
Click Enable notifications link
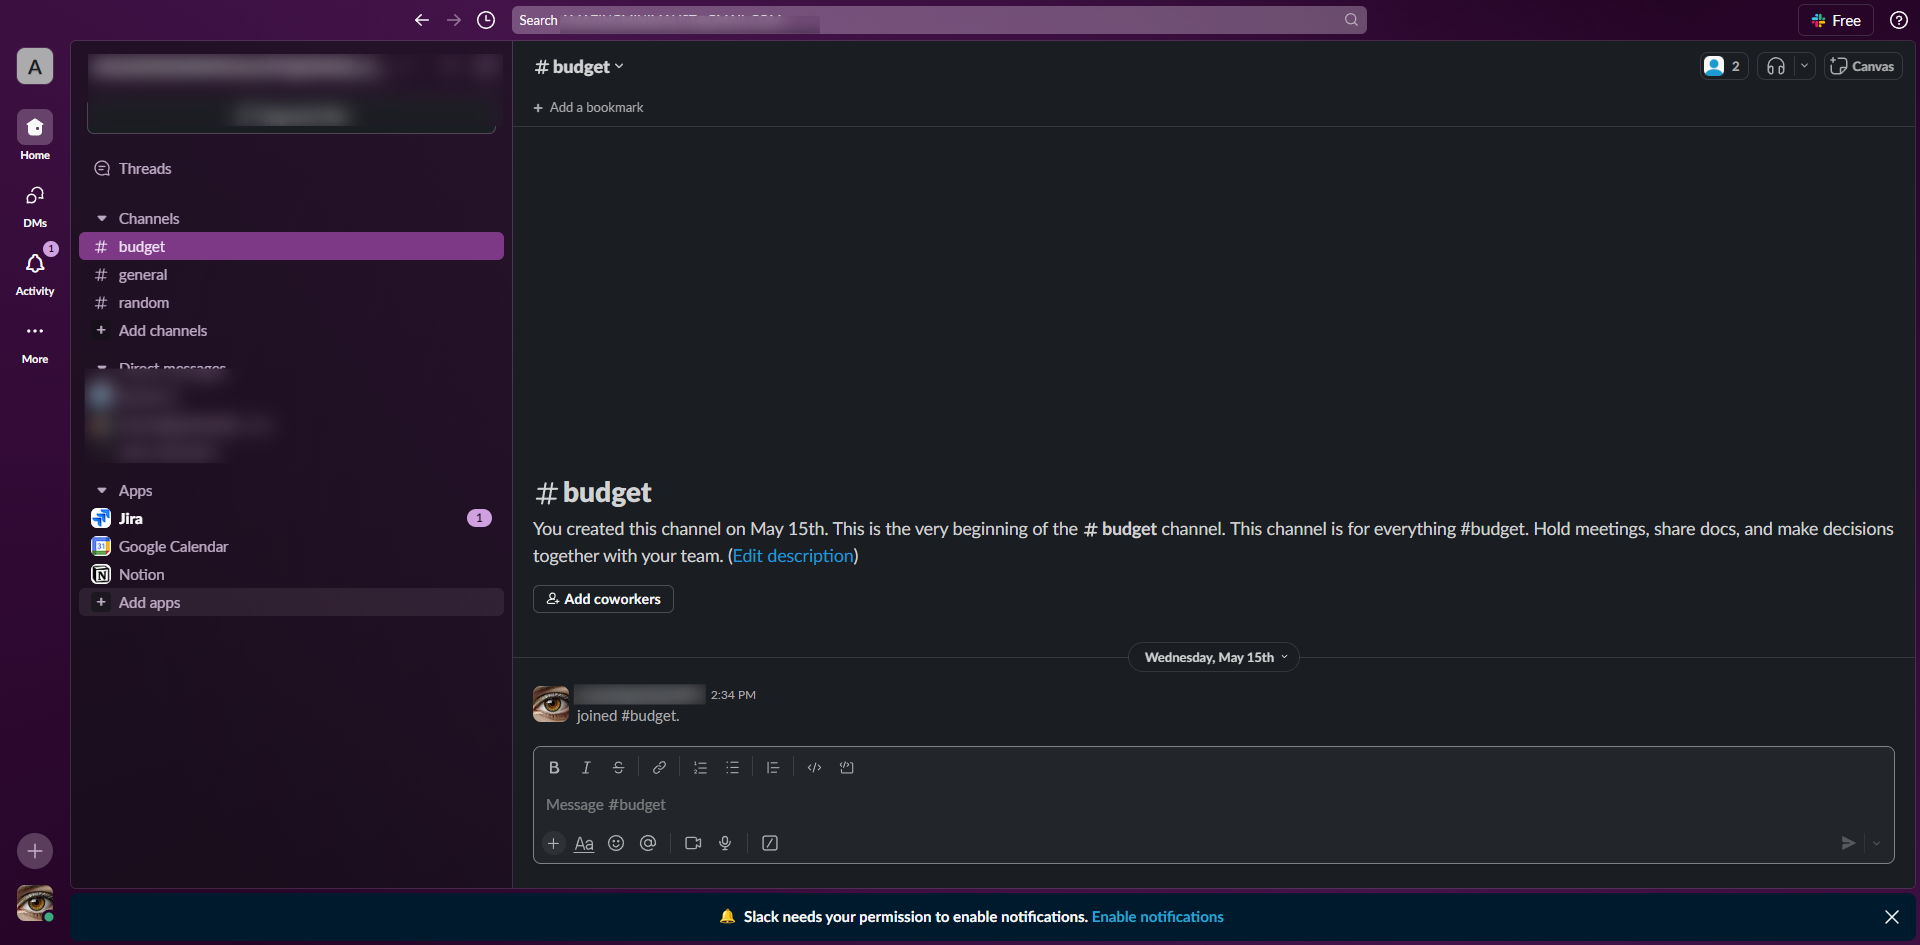pos(1158,917)
